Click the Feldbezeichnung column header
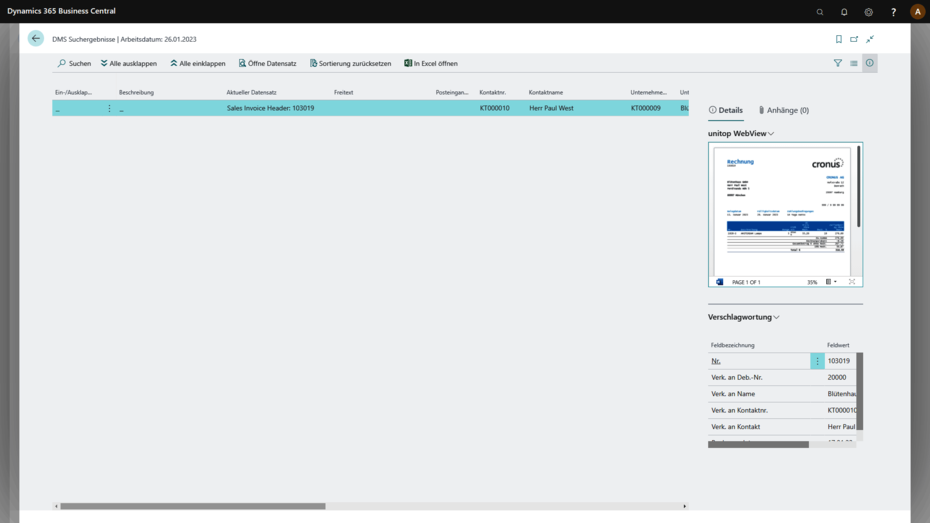Image resolution: width=930 pixels, height=523 pixels. tap(732, 345)
